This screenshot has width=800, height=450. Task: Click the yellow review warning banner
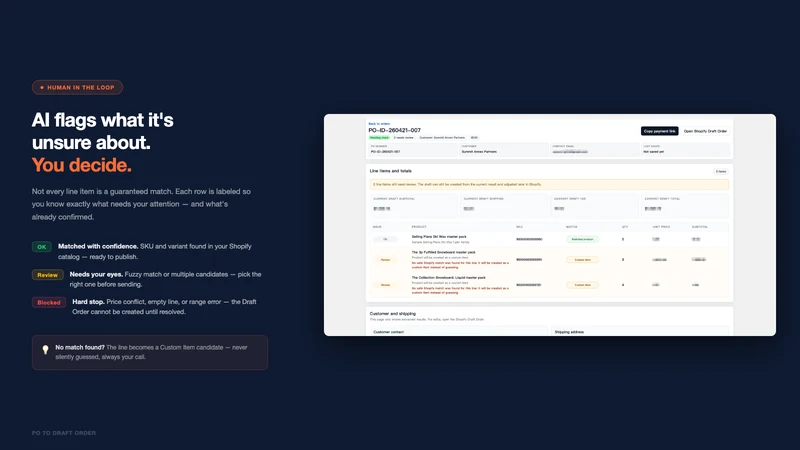[x=549, y=184]
